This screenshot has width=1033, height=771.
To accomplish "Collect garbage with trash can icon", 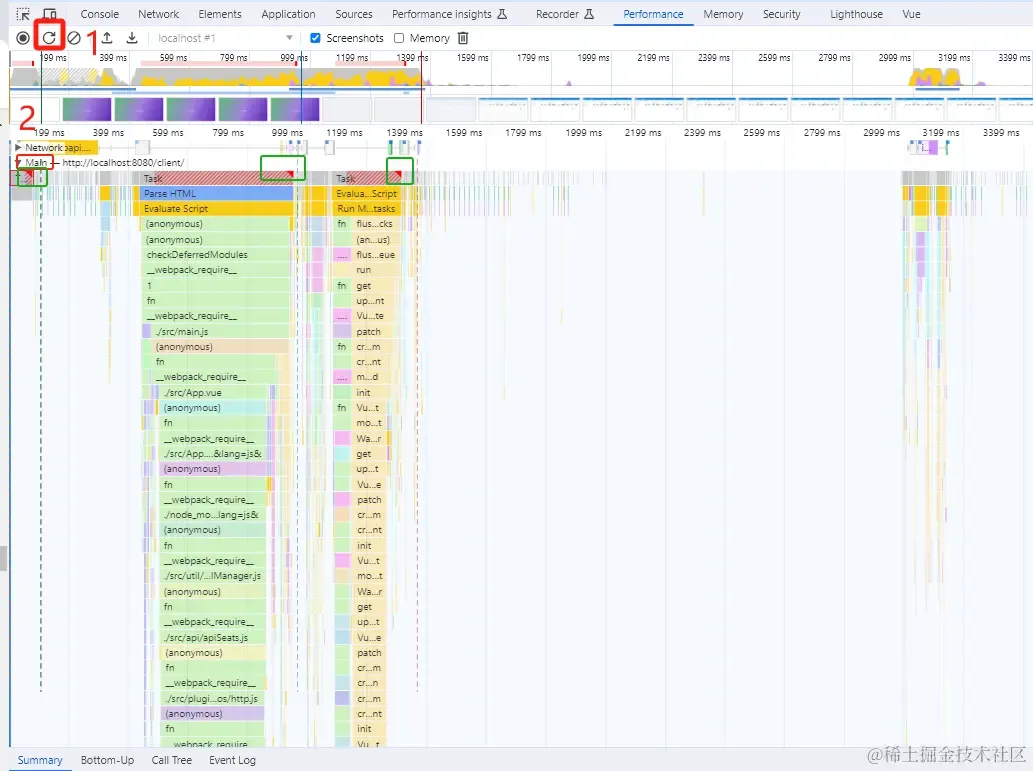I will point(463,38).
